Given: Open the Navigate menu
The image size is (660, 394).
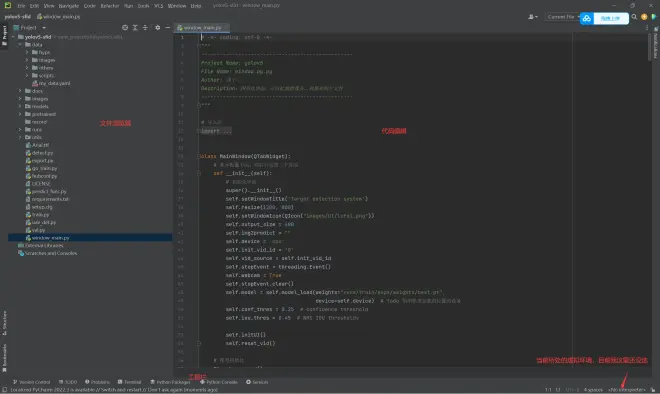Looking at the screenshot, I should 69,6.
